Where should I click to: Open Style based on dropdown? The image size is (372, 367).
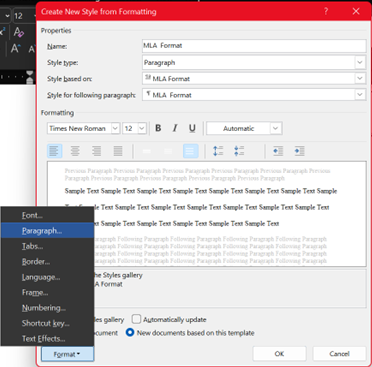point(360,79)
